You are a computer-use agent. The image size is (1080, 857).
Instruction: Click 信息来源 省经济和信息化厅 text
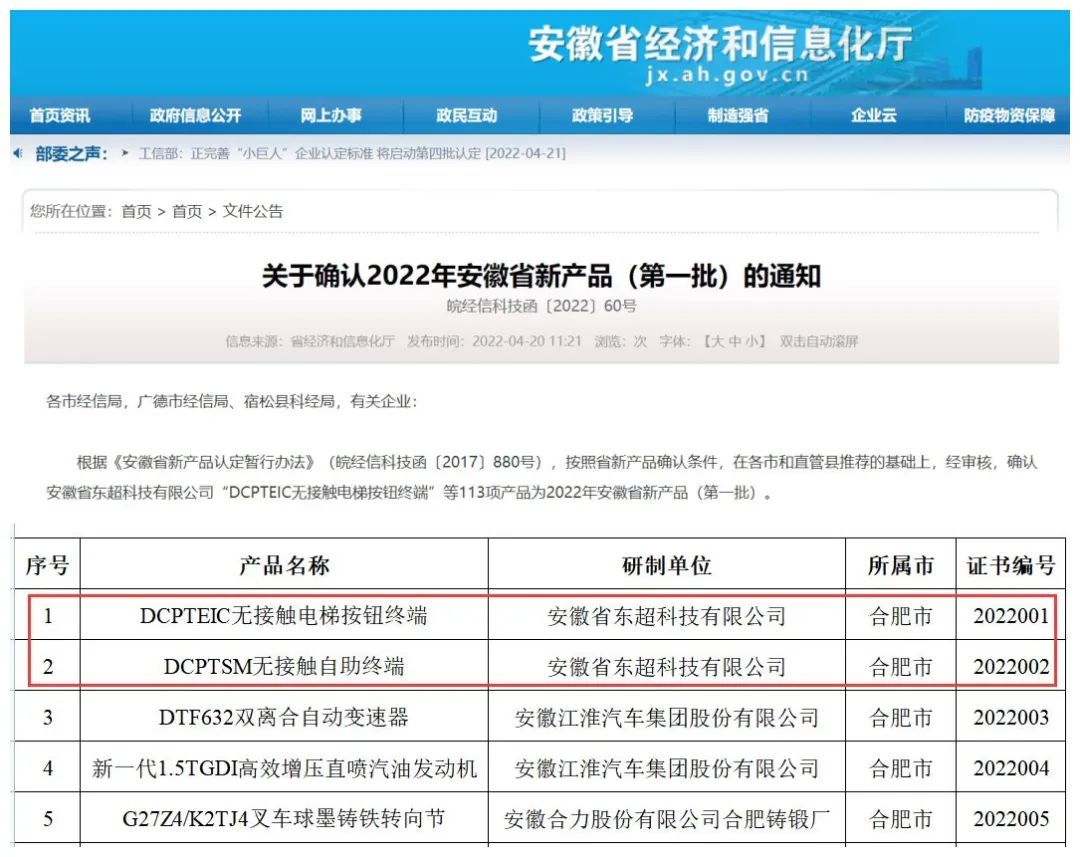tap(310, 341)
